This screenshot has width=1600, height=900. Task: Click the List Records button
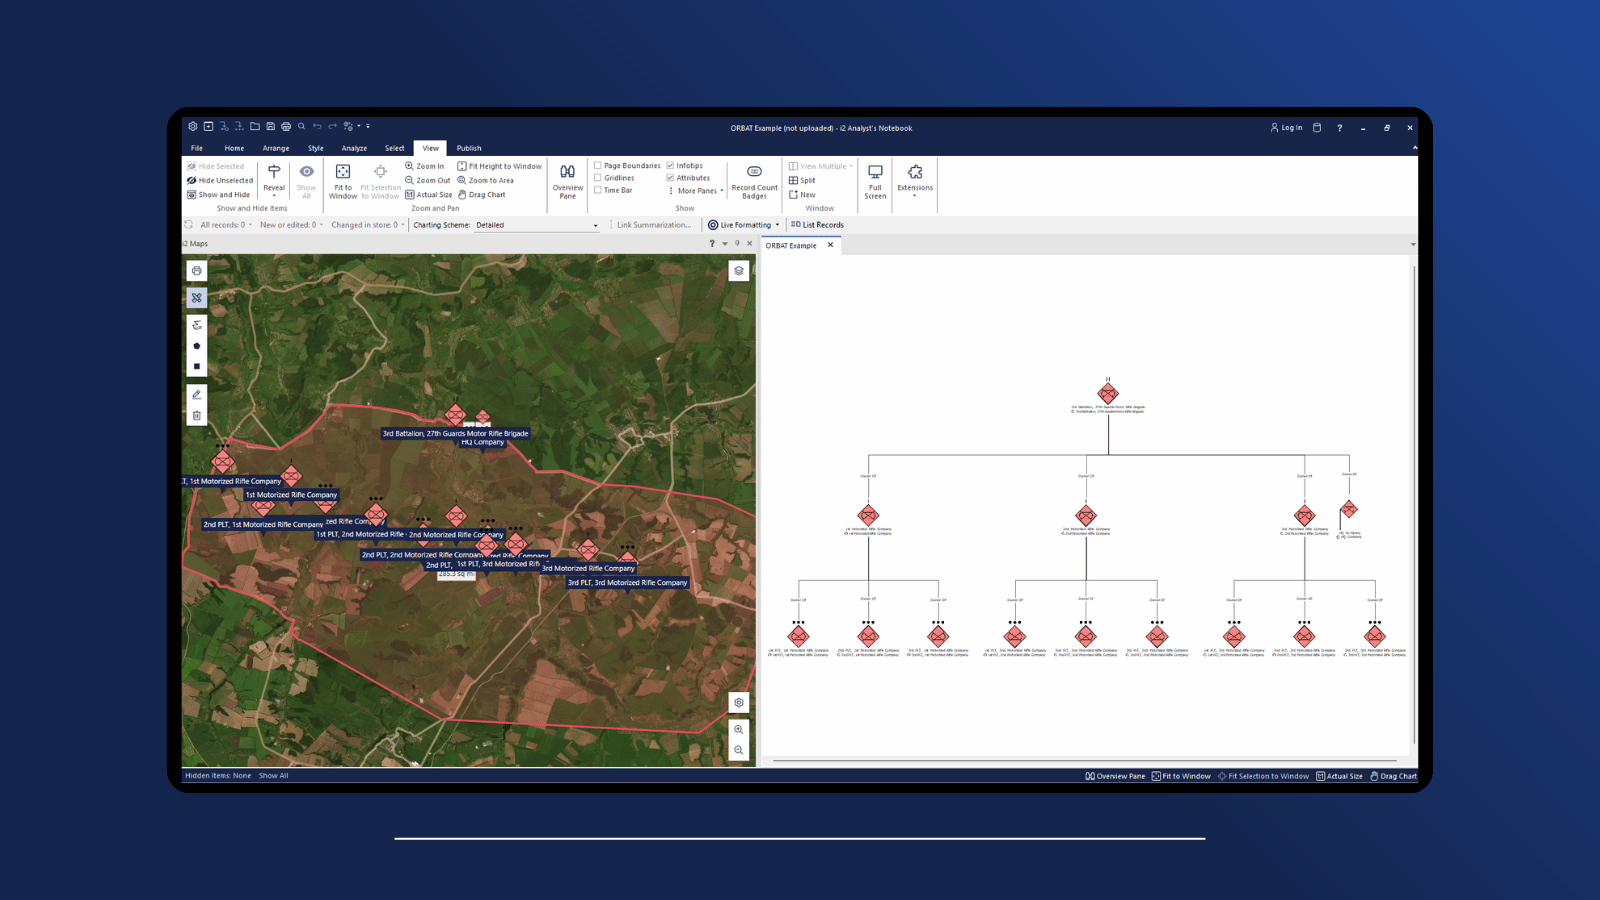[x=818, y=225]
